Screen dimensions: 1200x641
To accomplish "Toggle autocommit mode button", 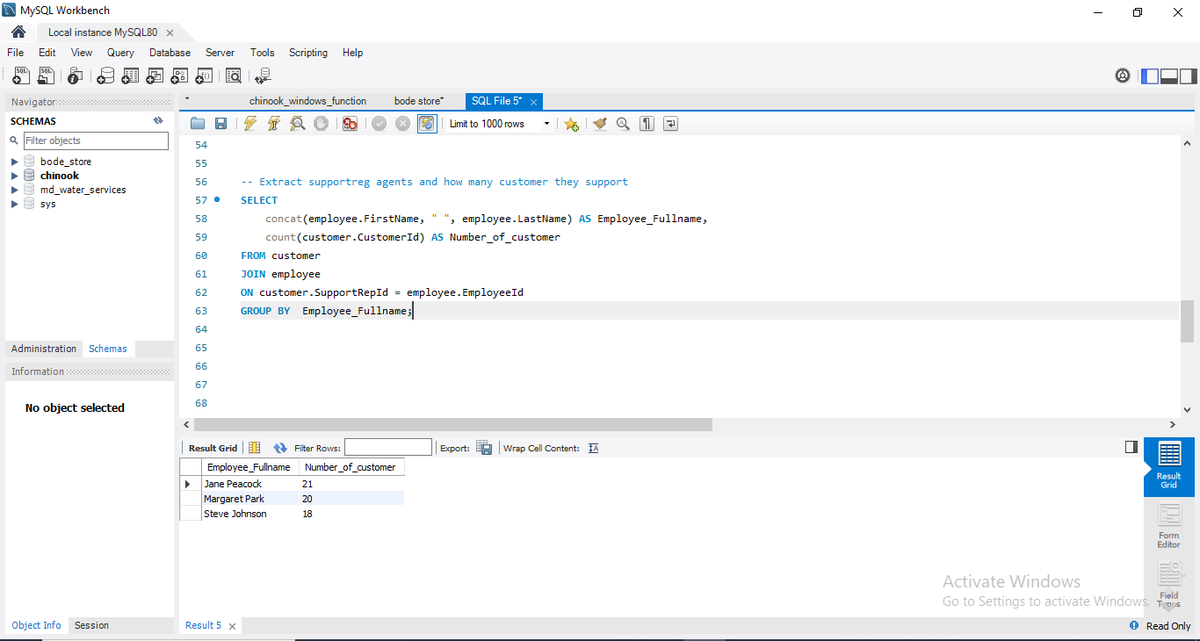I will (427, 124).
